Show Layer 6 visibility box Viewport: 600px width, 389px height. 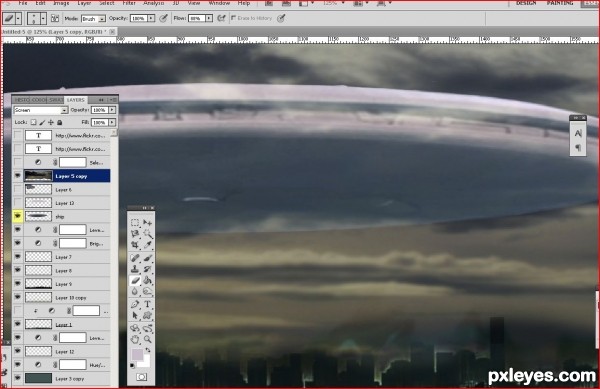[x=17, y=189]
